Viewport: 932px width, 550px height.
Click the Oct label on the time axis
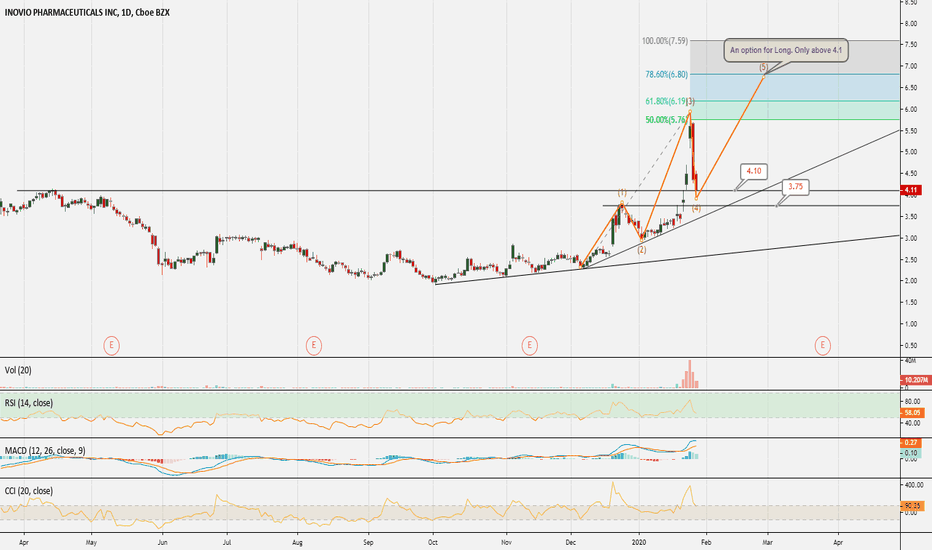tap(433, 542)
